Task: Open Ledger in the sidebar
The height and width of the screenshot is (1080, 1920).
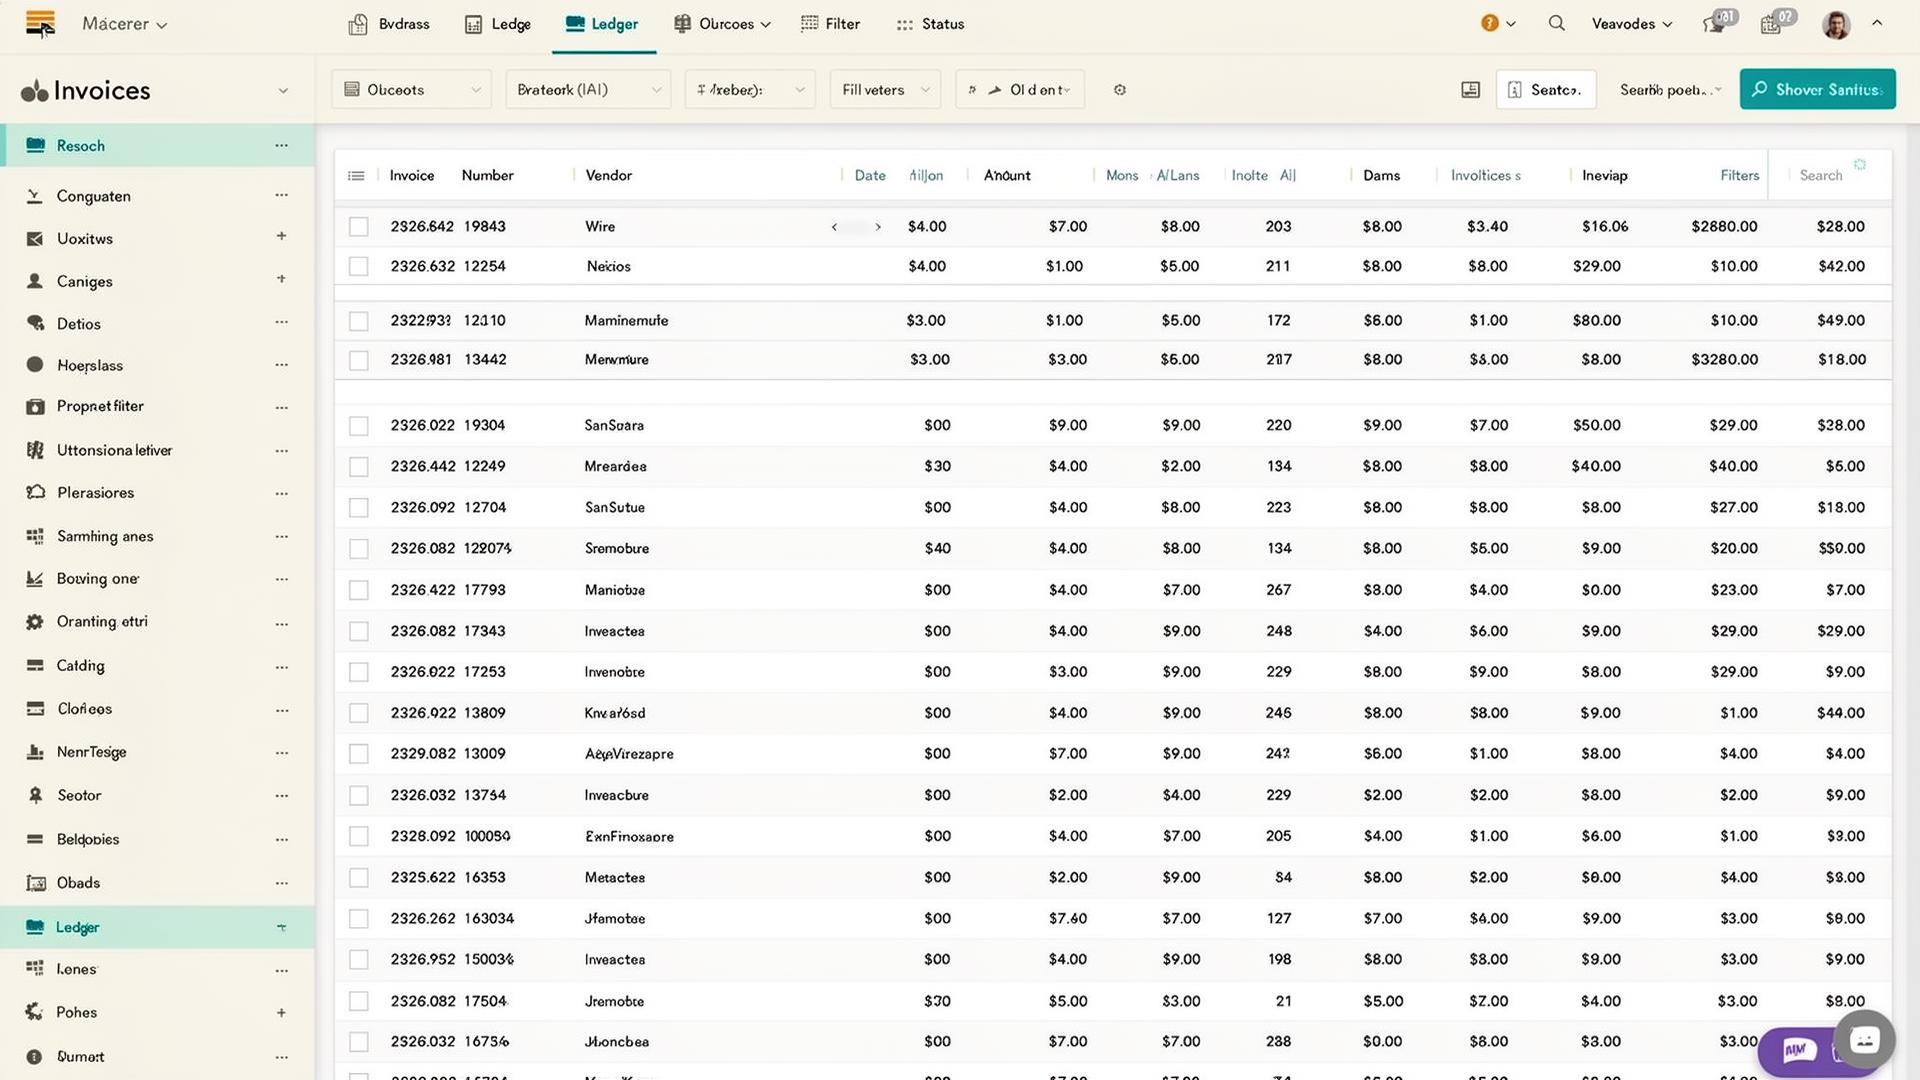Action: [157, 928]
